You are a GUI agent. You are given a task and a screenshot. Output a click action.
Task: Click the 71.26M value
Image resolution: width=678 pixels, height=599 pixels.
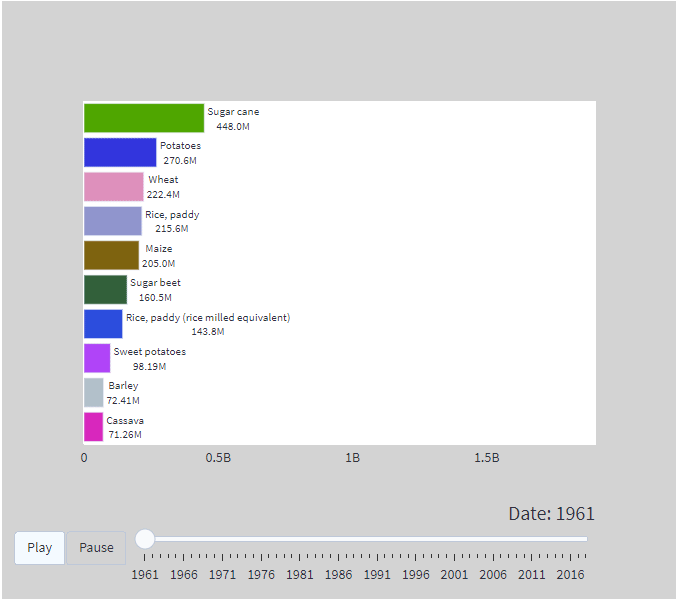125,435
